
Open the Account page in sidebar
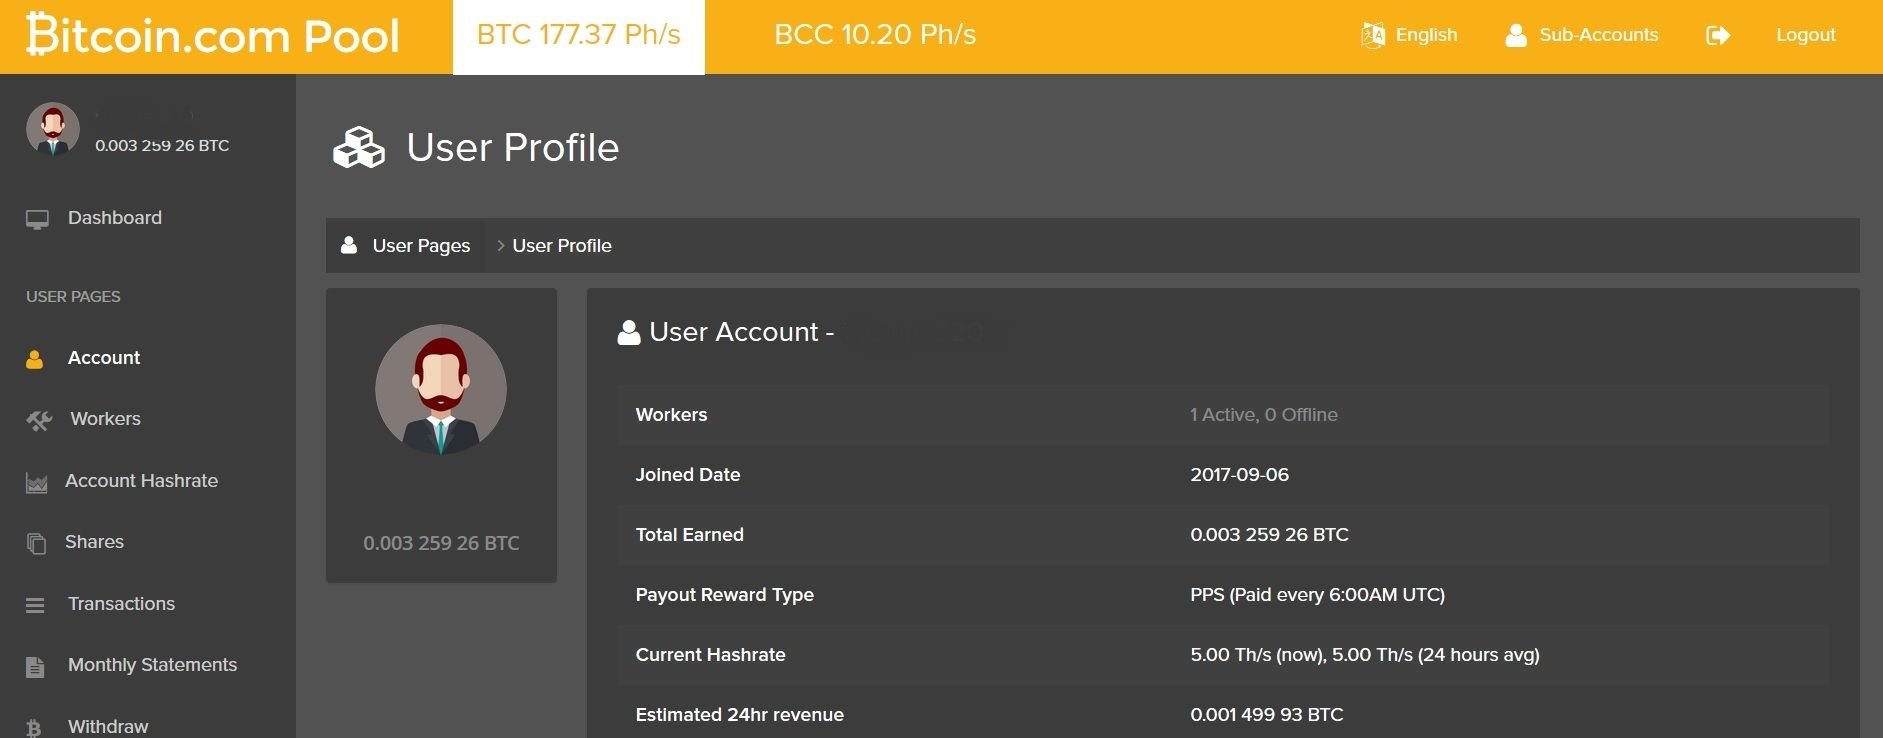coord(104,358)
